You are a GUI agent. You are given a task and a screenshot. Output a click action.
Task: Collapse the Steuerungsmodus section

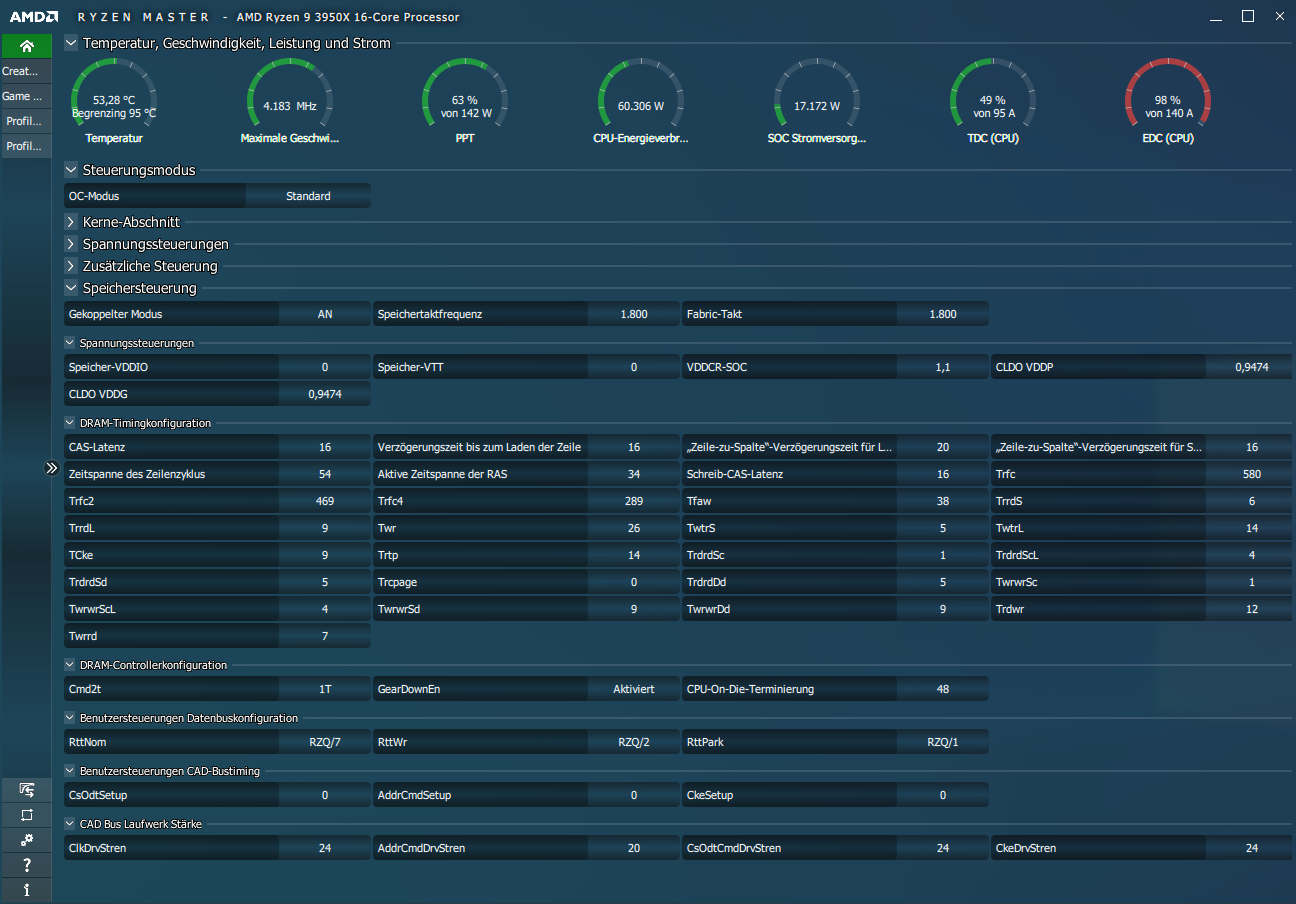click(71, 170)
